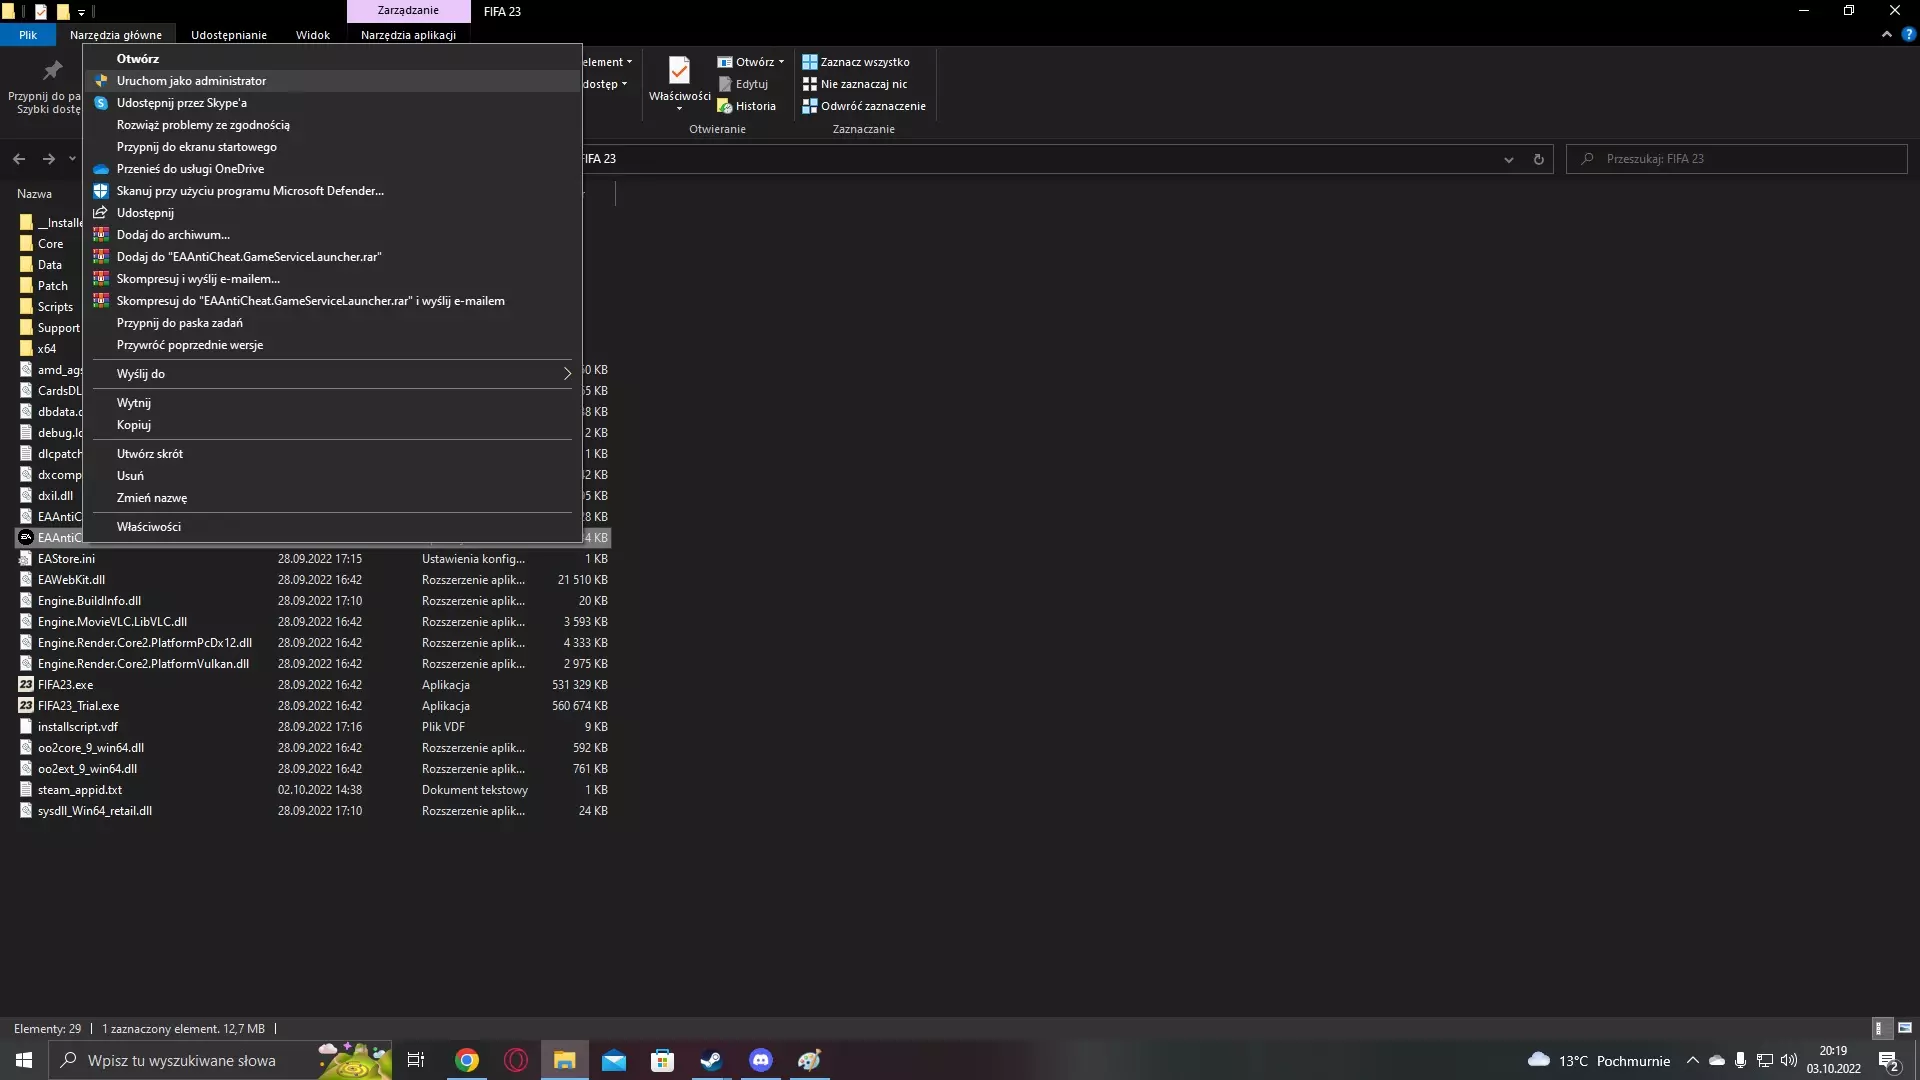This screenshot has width=1920, height=1080.
Task: Switch to details view toggle
Action: click(1879, 1028)
